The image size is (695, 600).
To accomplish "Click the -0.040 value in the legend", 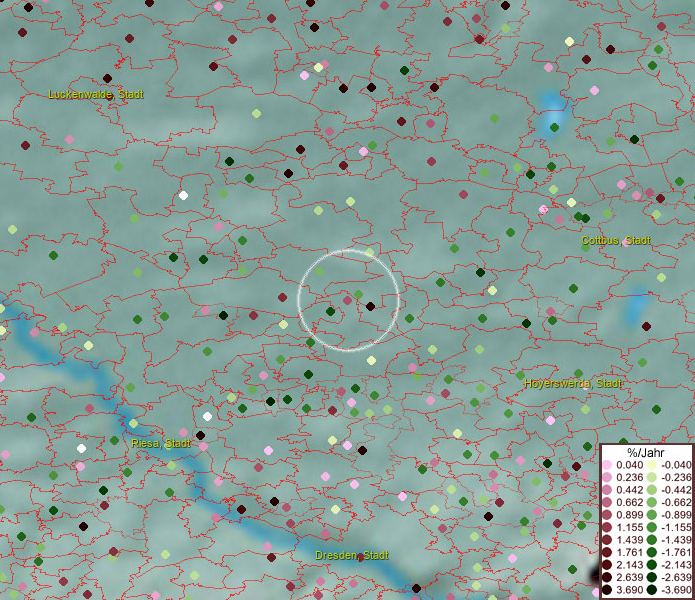I will coord(676,465).
